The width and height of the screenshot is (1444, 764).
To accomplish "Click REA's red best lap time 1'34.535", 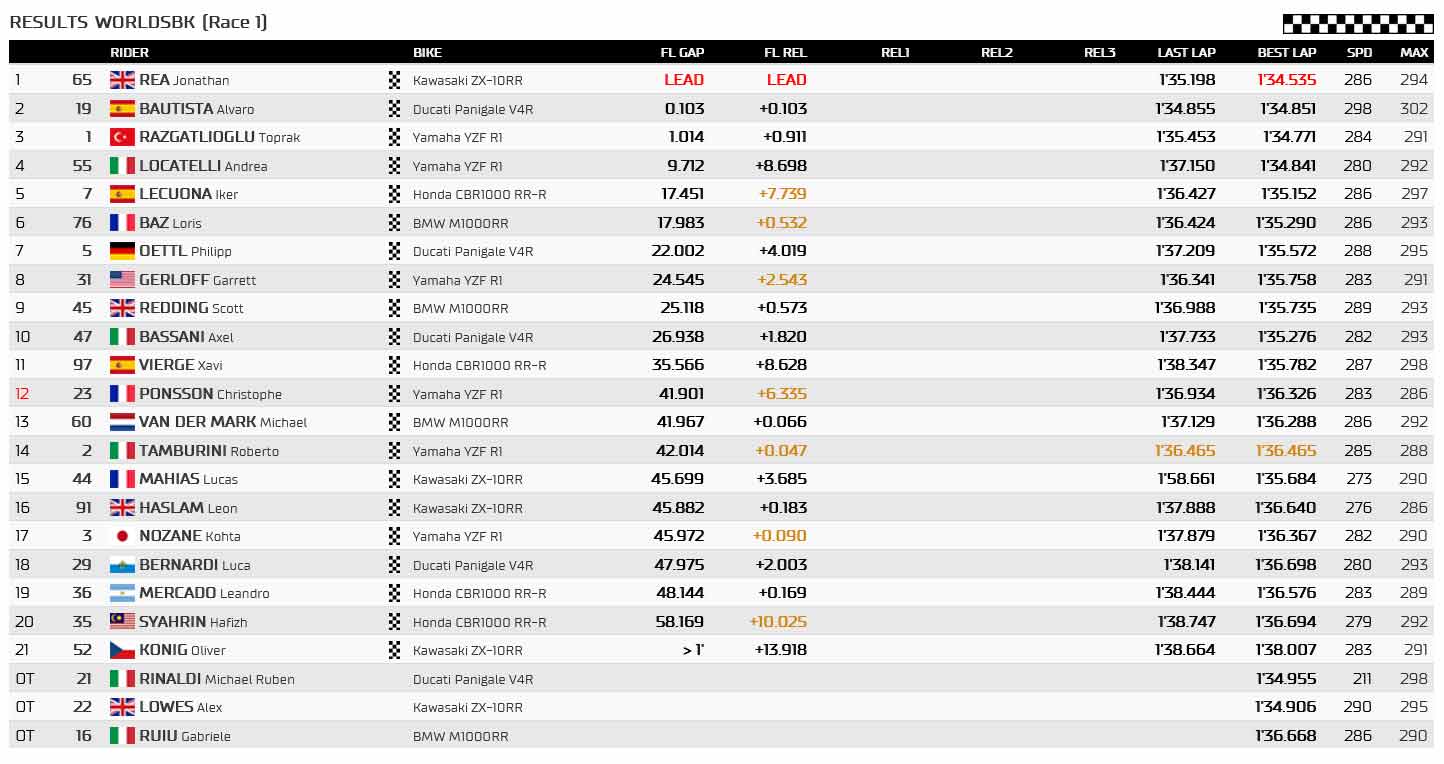I will coord(1287,80).
